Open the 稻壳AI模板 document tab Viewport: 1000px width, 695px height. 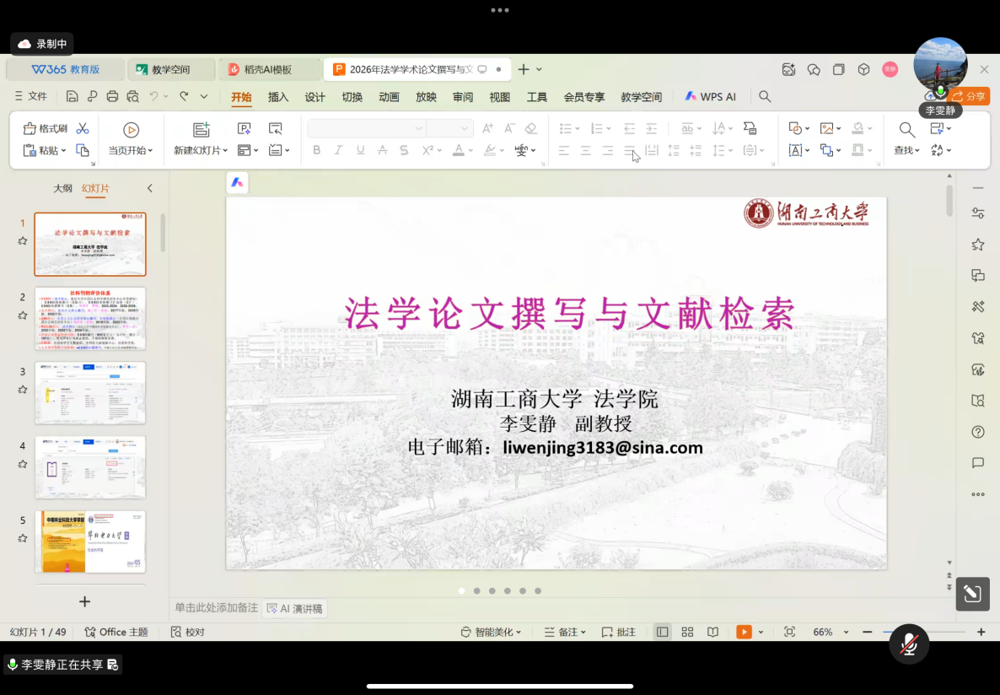(x=268, y=70)
